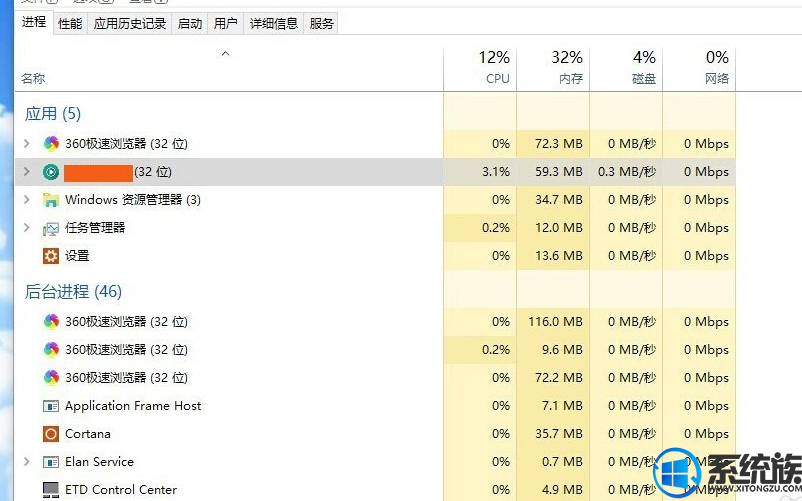802x501 pixels.
Task: Switch to the 进程 tab
Action: tap(34, 22)
